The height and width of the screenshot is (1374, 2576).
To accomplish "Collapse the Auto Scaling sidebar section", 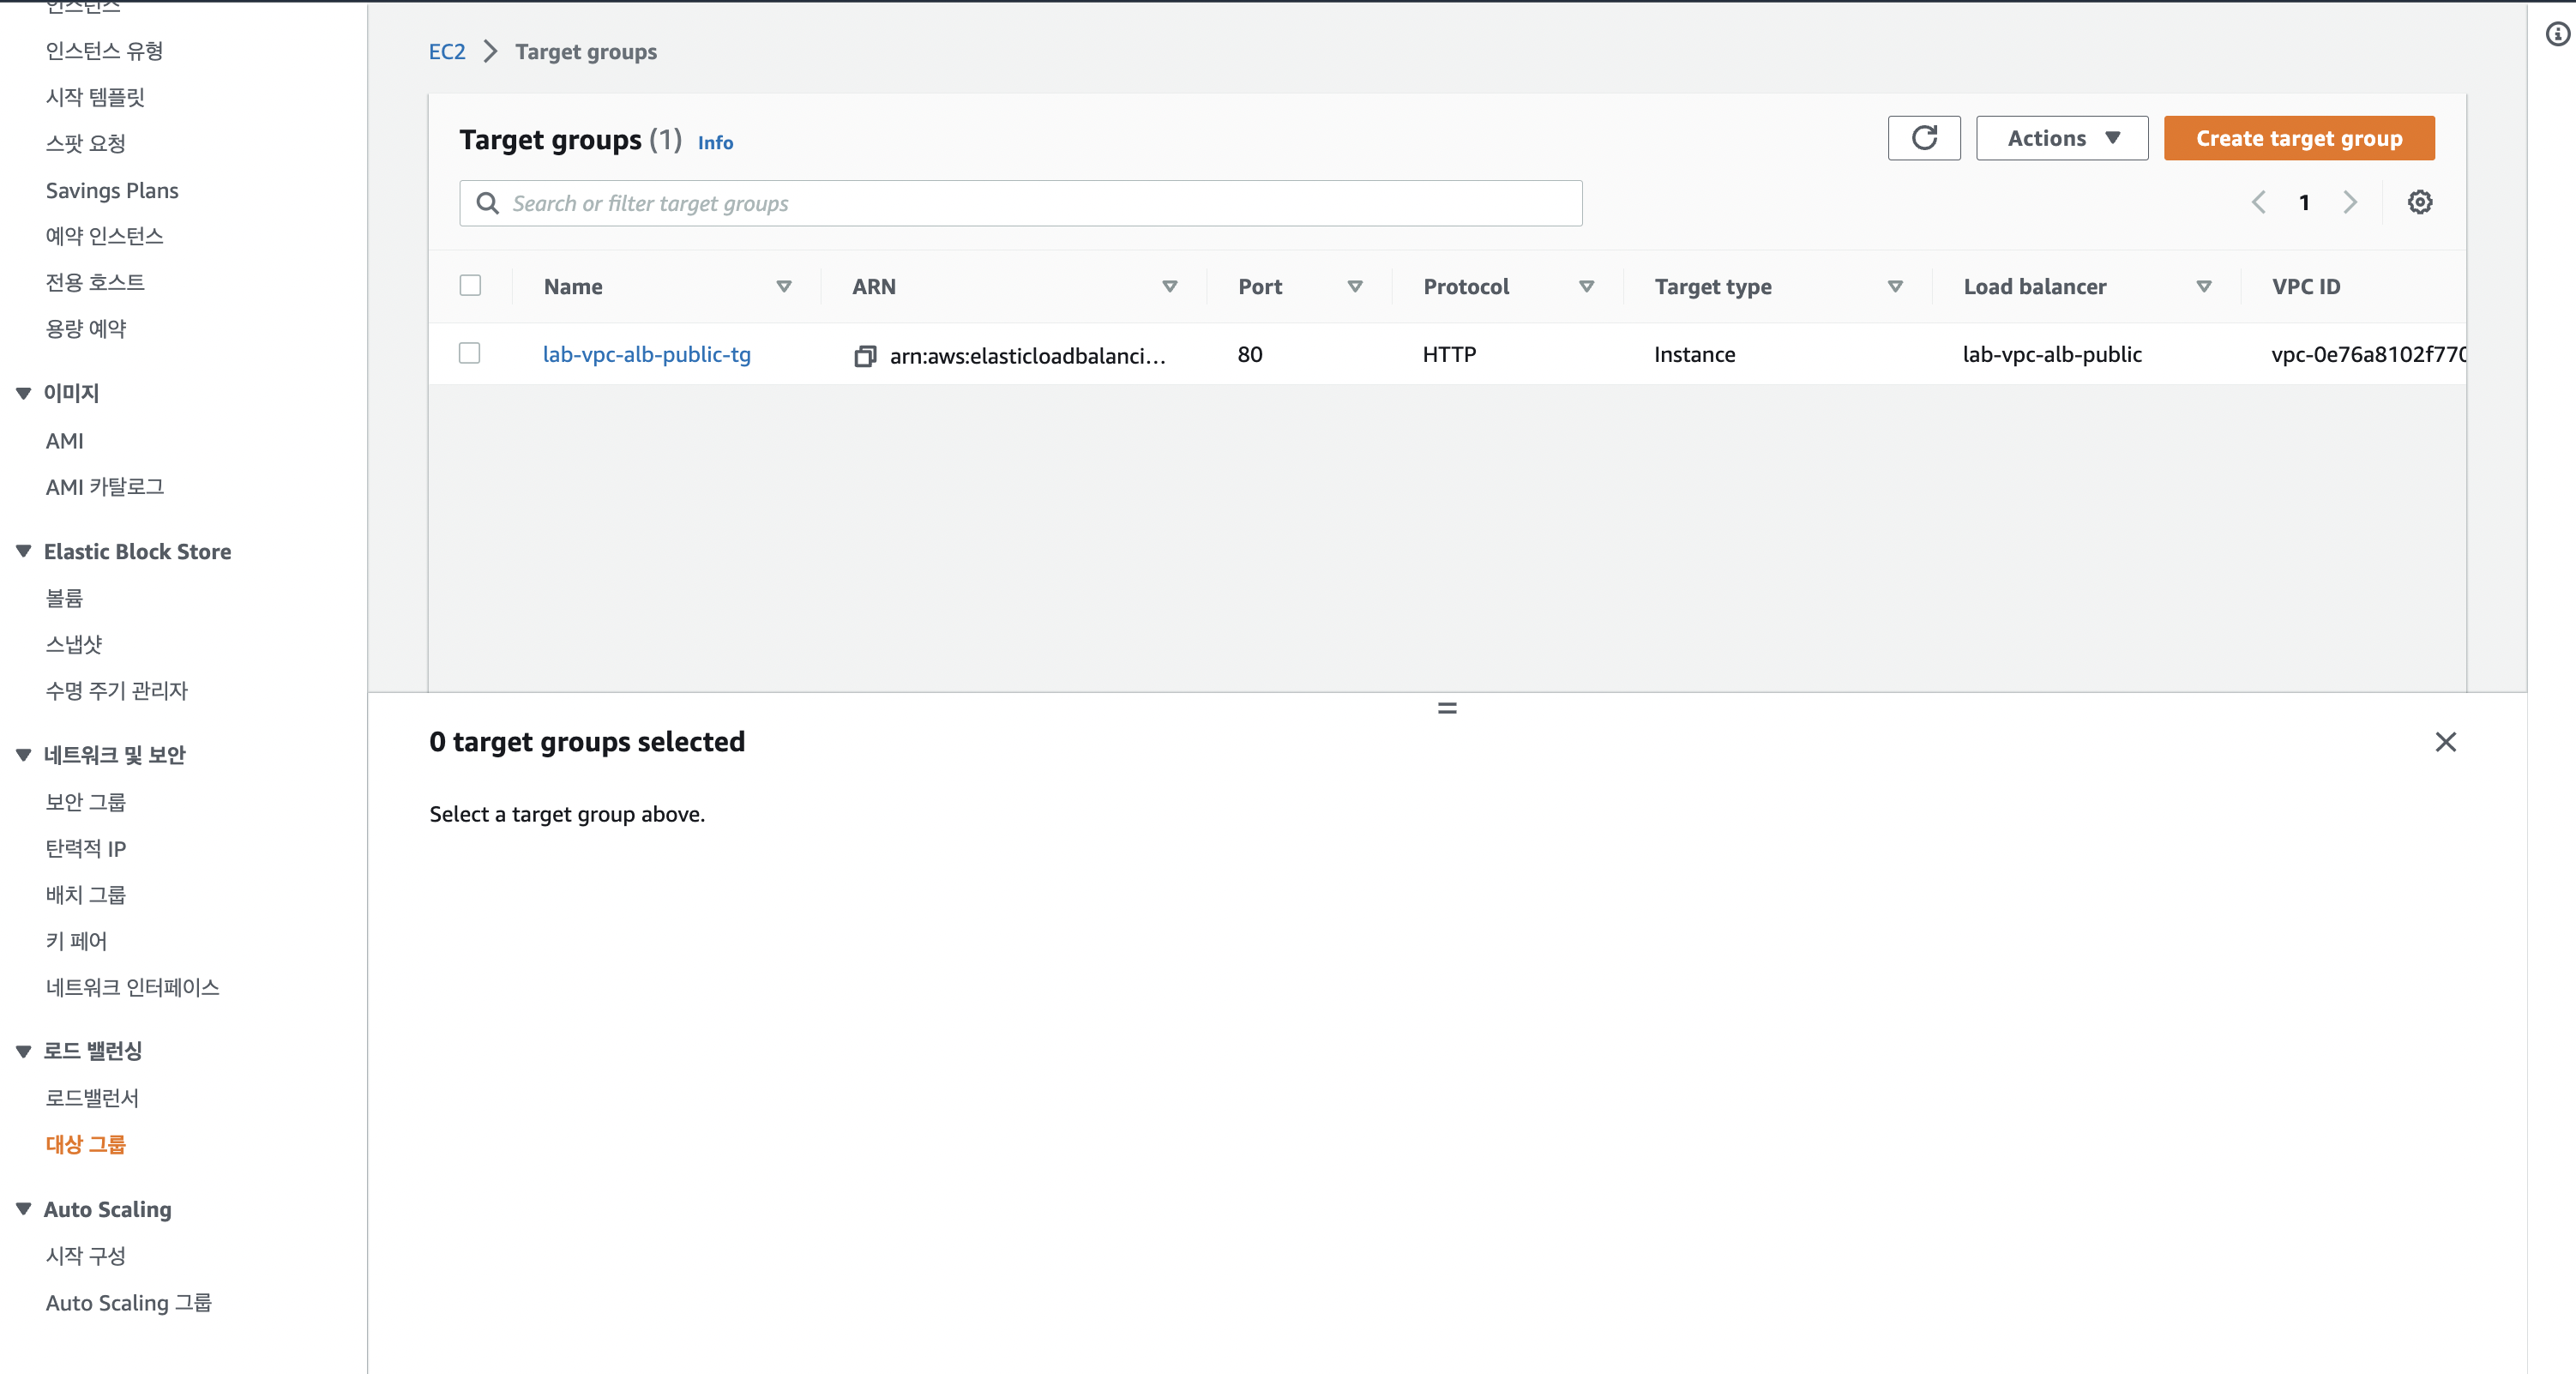I will tap(24, 1209).
